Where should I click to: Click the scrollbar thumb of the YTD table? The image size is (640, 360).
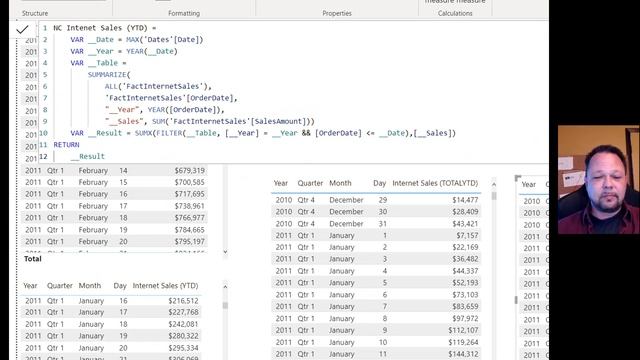point(225,305)
